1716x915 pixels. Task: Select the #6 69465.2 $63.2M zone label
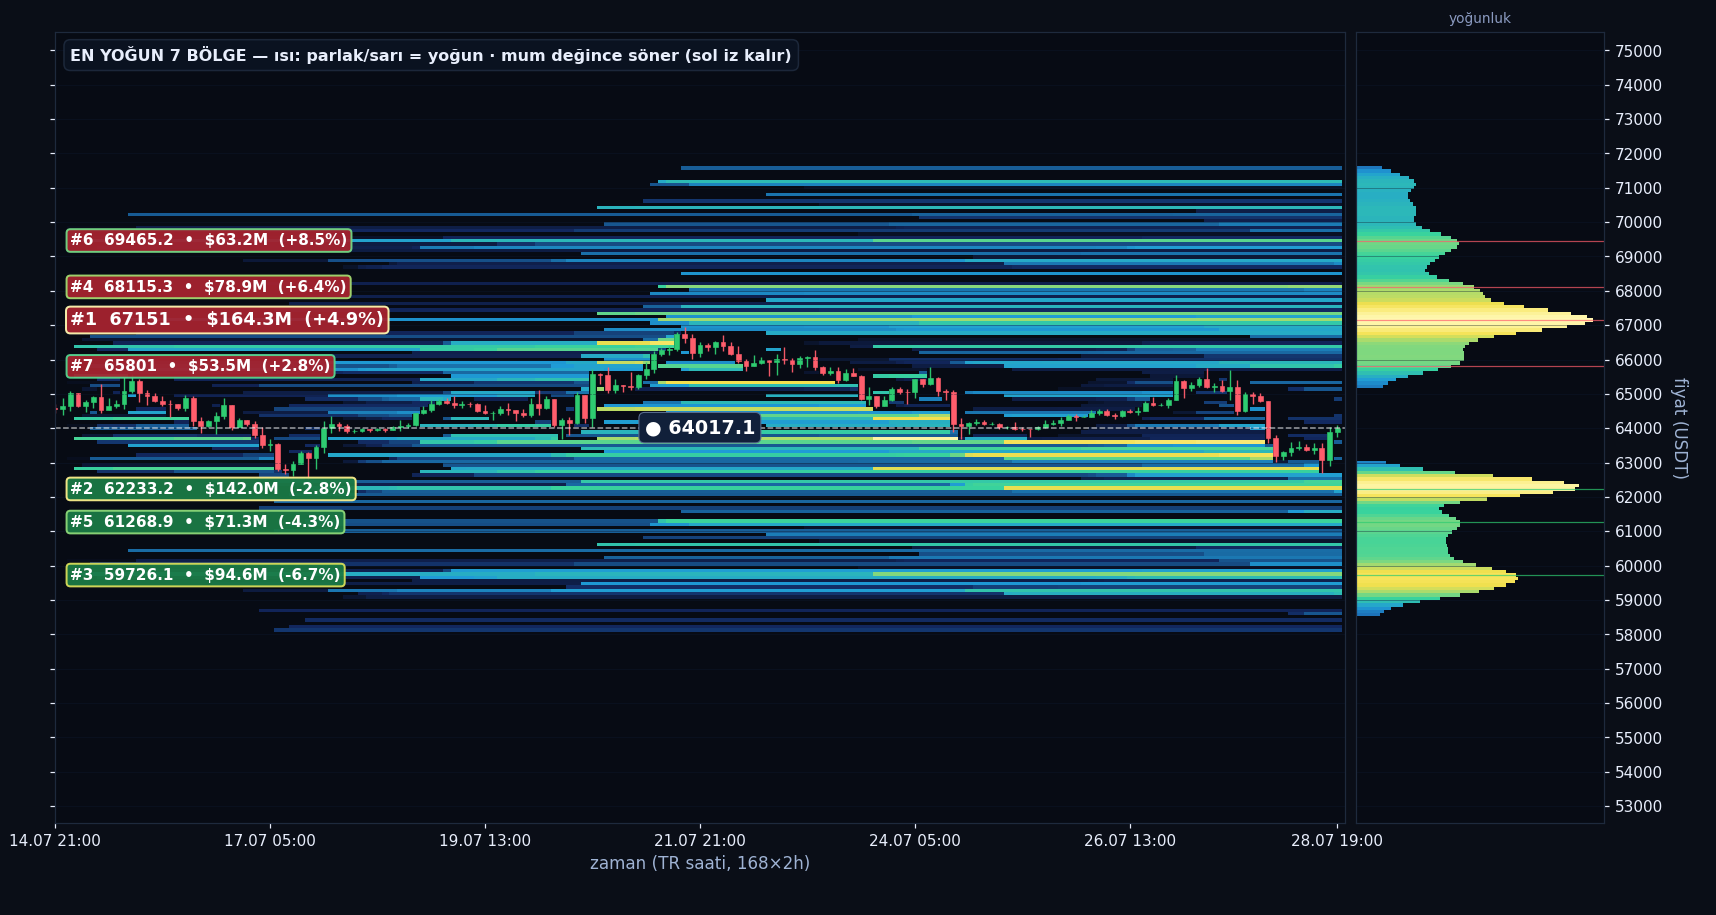[209, 240]
